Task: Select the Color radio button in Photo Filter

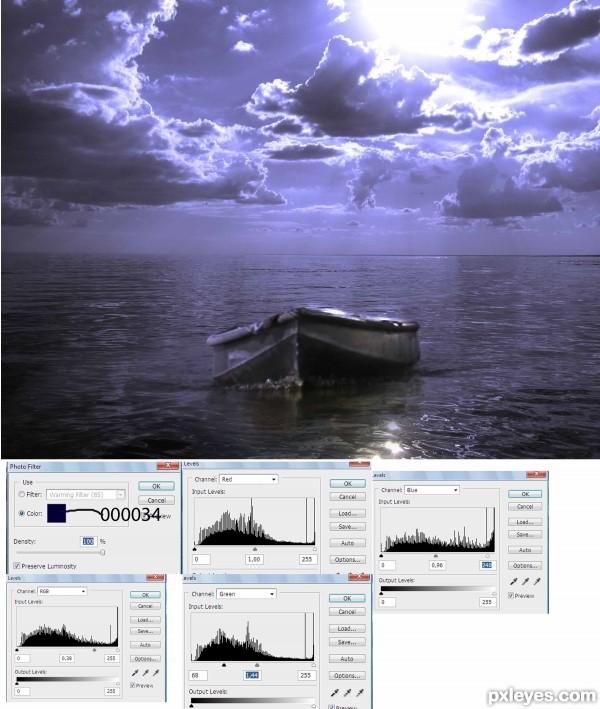Action: [x=21, y=514]
